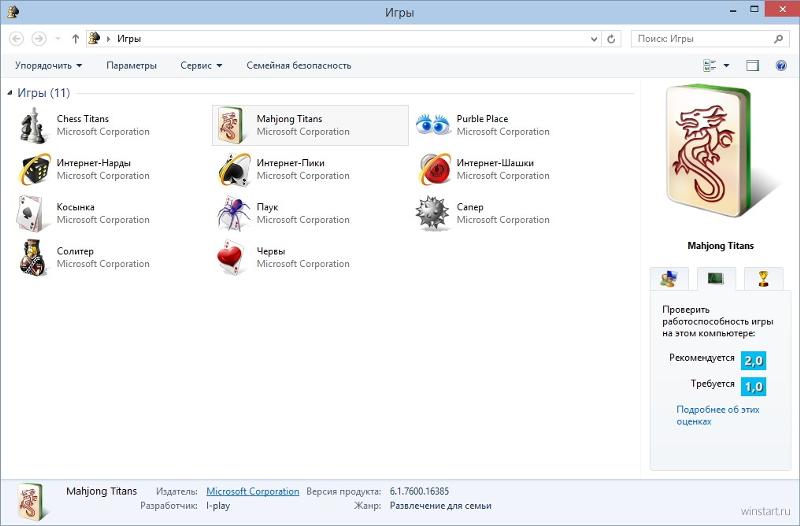This screenshot has width=800, height=526.
Task: Click the Back navigation arrow
Action: coord(16,39)
